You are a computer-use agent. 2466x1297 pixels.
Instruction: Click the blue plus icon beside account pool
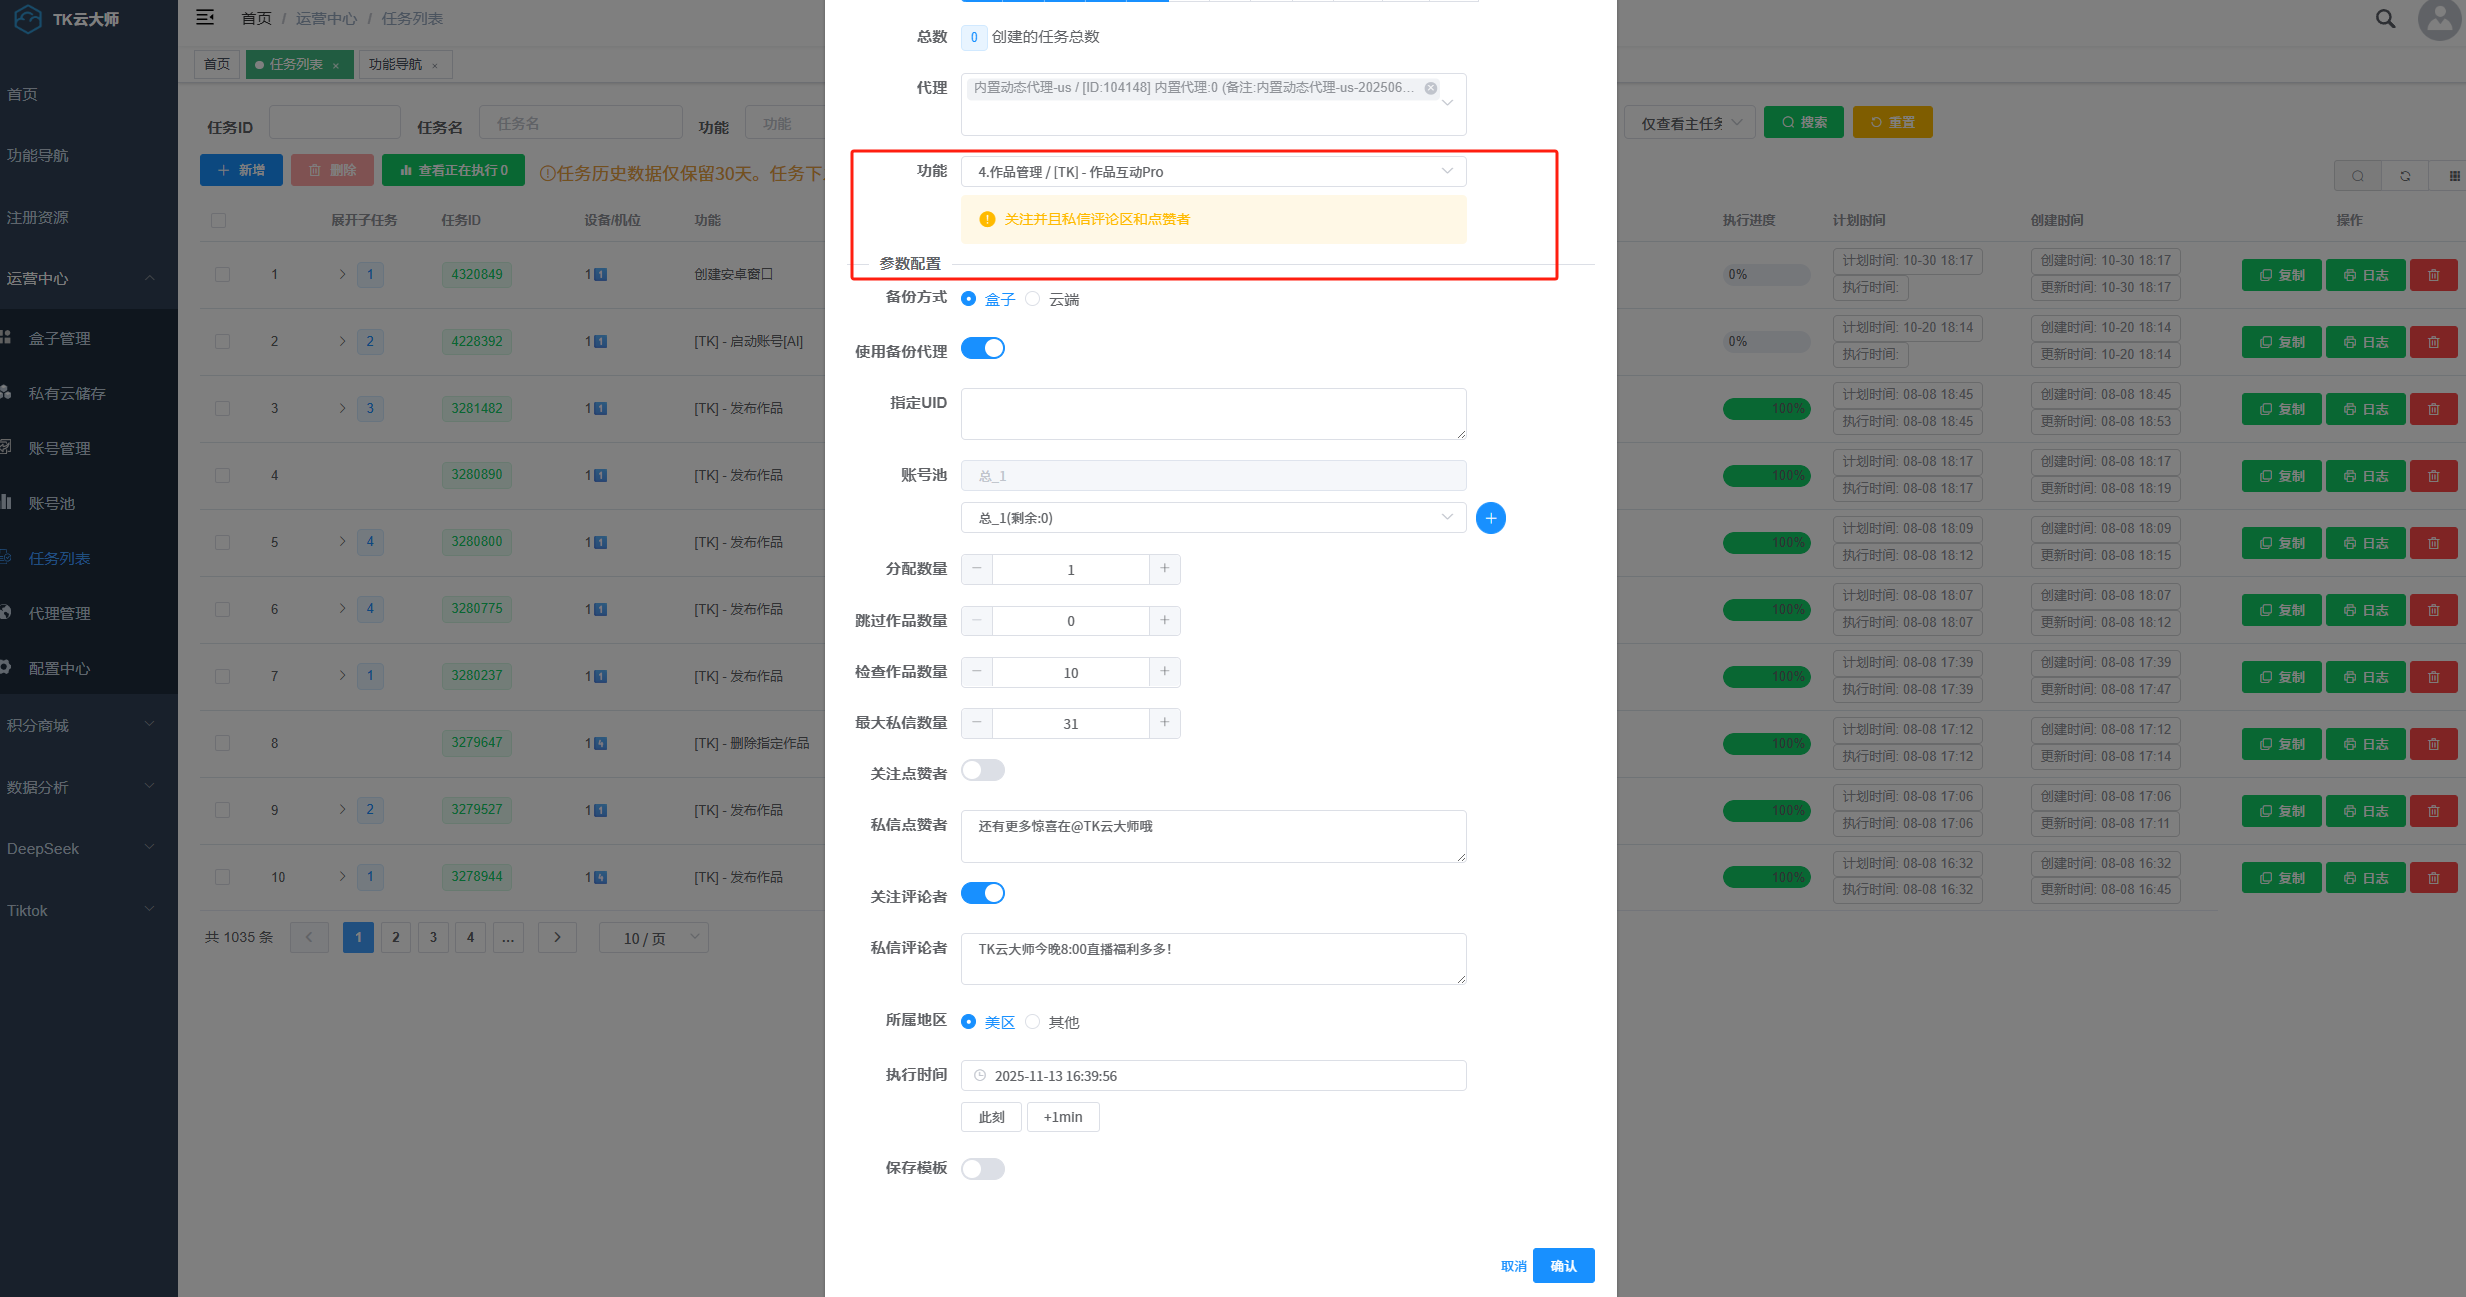(1490, 518)
